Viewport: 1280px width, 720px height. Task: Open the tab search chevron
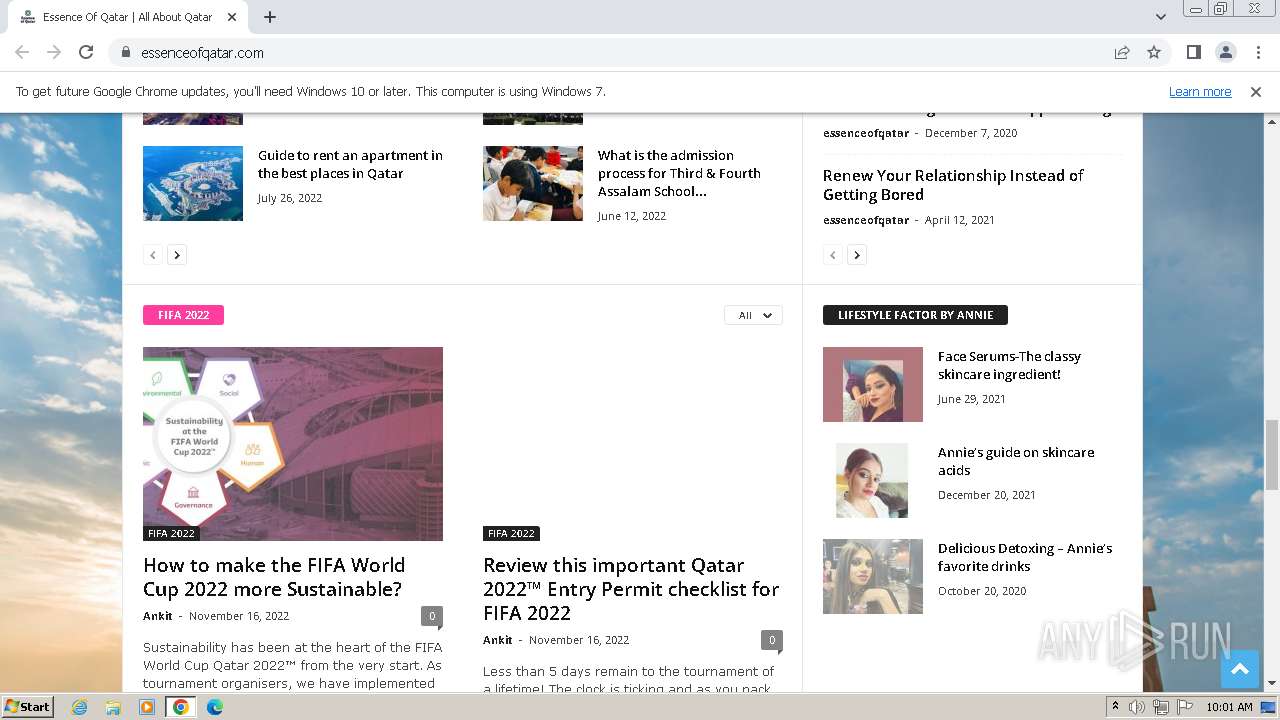1160,17
